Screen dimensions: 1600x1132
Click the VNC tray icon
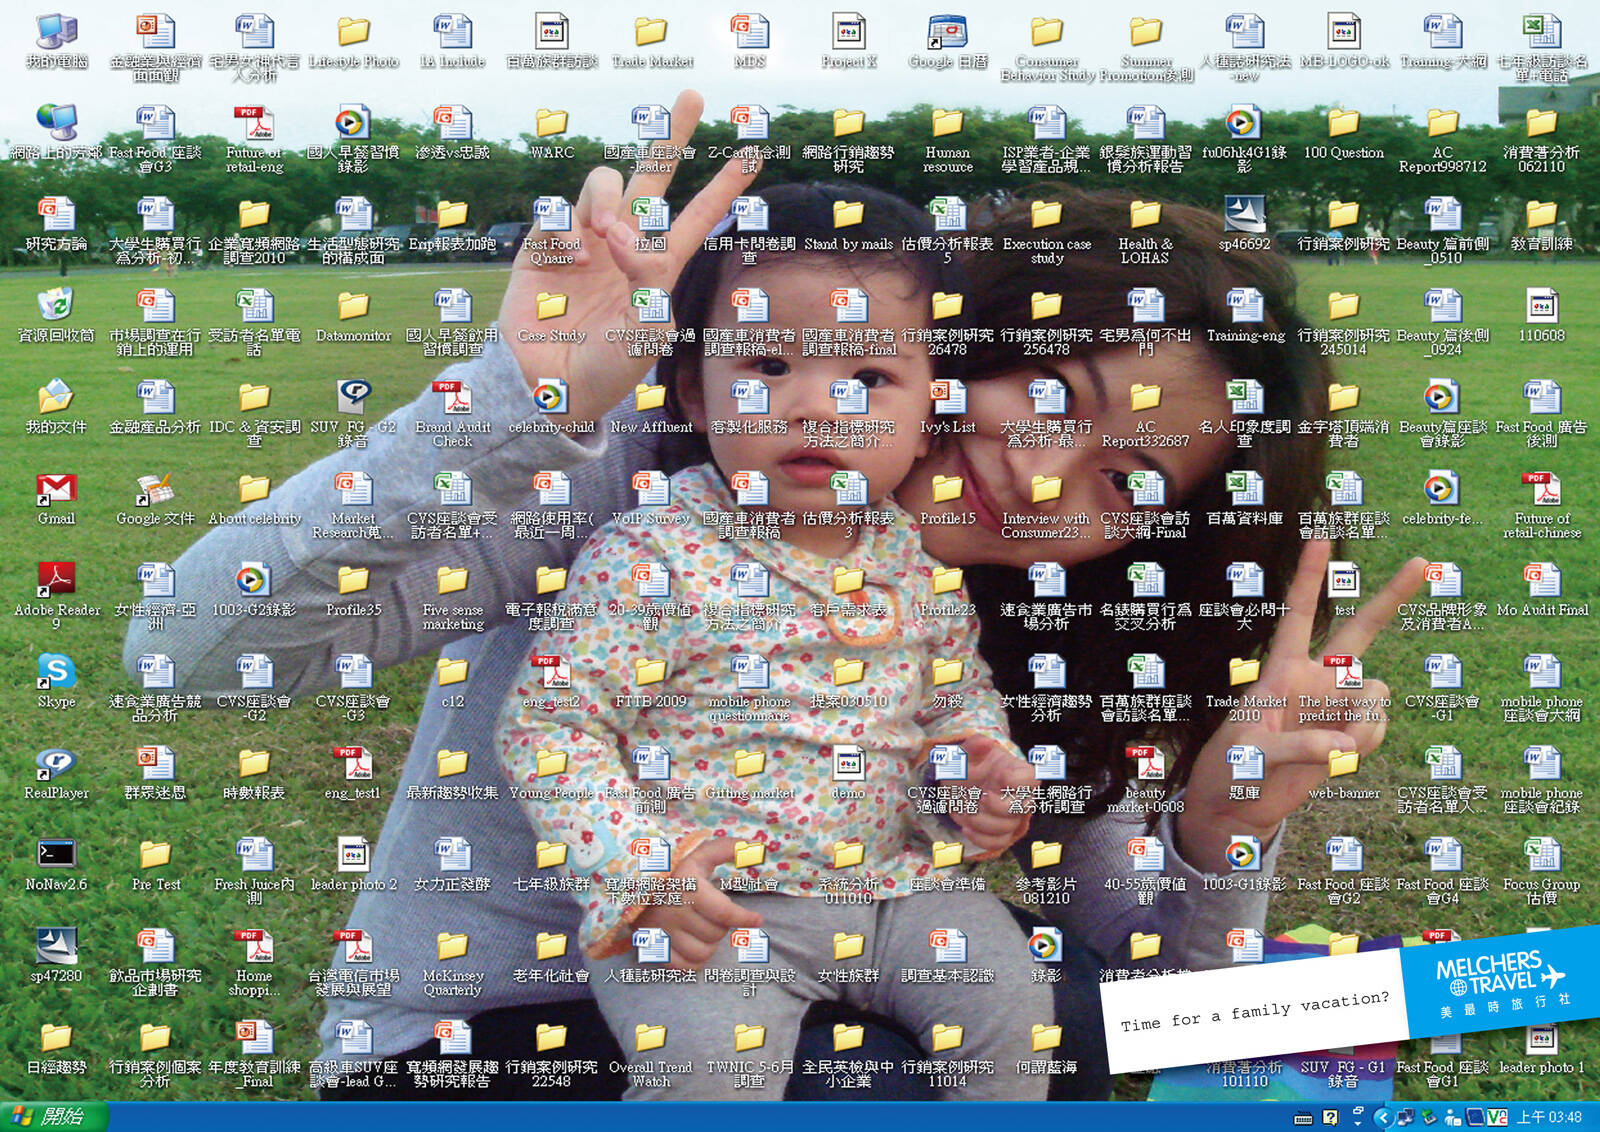1497,1118
